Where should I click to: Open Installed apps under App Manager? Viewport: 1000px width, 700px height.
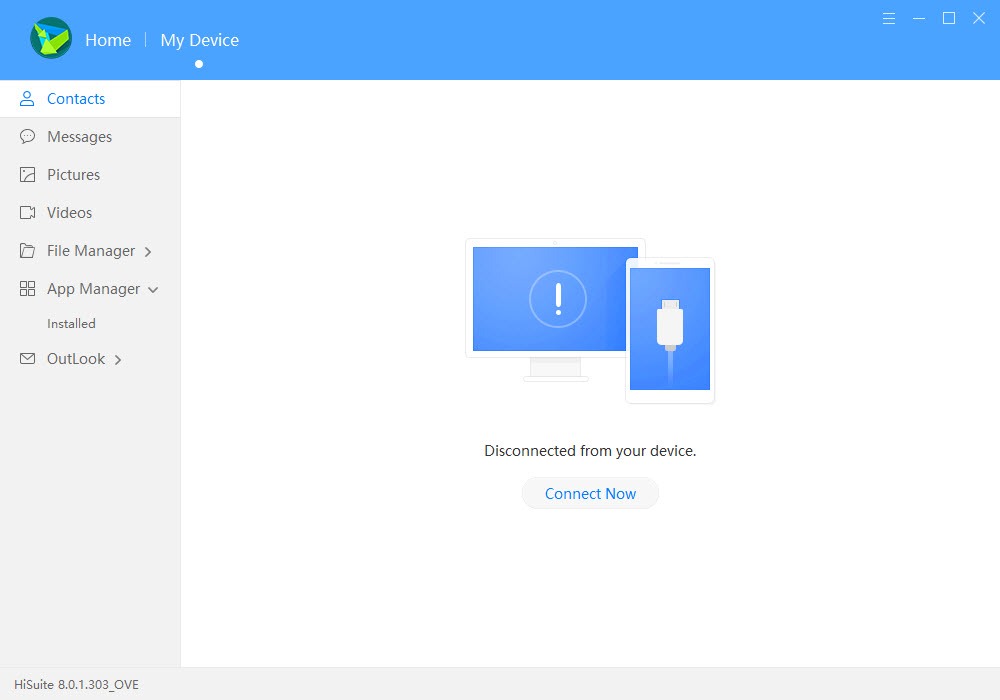(x=71, y=324)
